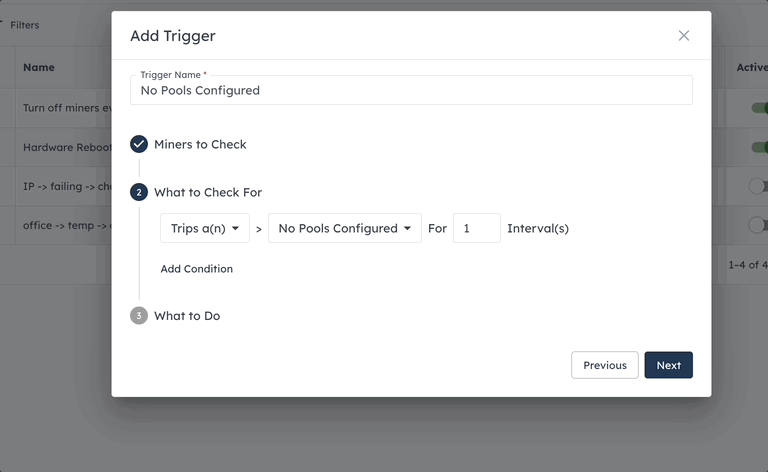Viewport: 768px width, 472px height.
Task: Expand the No Pools Configured dropdown
Action: 345,228
